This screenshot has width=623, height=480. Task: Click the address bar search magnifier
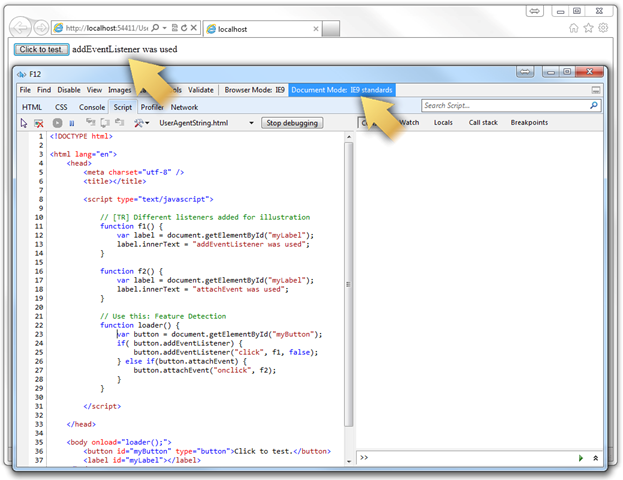(156, 28)
